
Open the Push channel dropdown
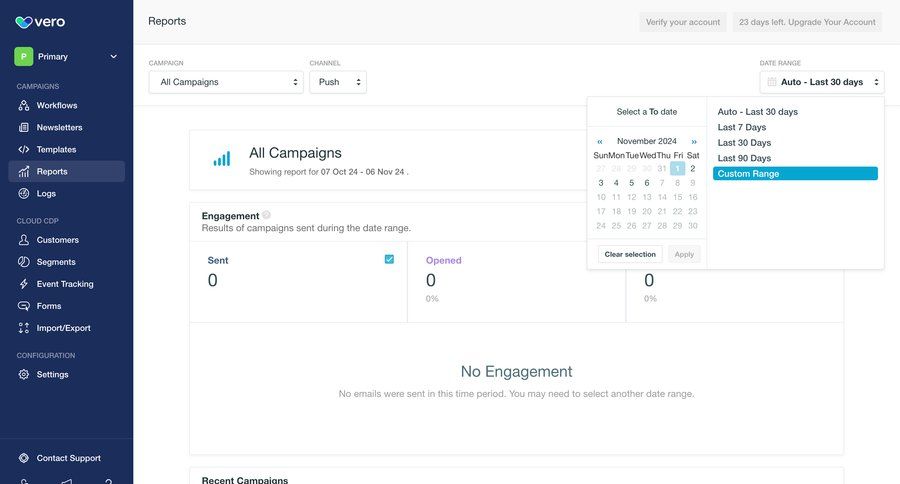tap(338, 82)
